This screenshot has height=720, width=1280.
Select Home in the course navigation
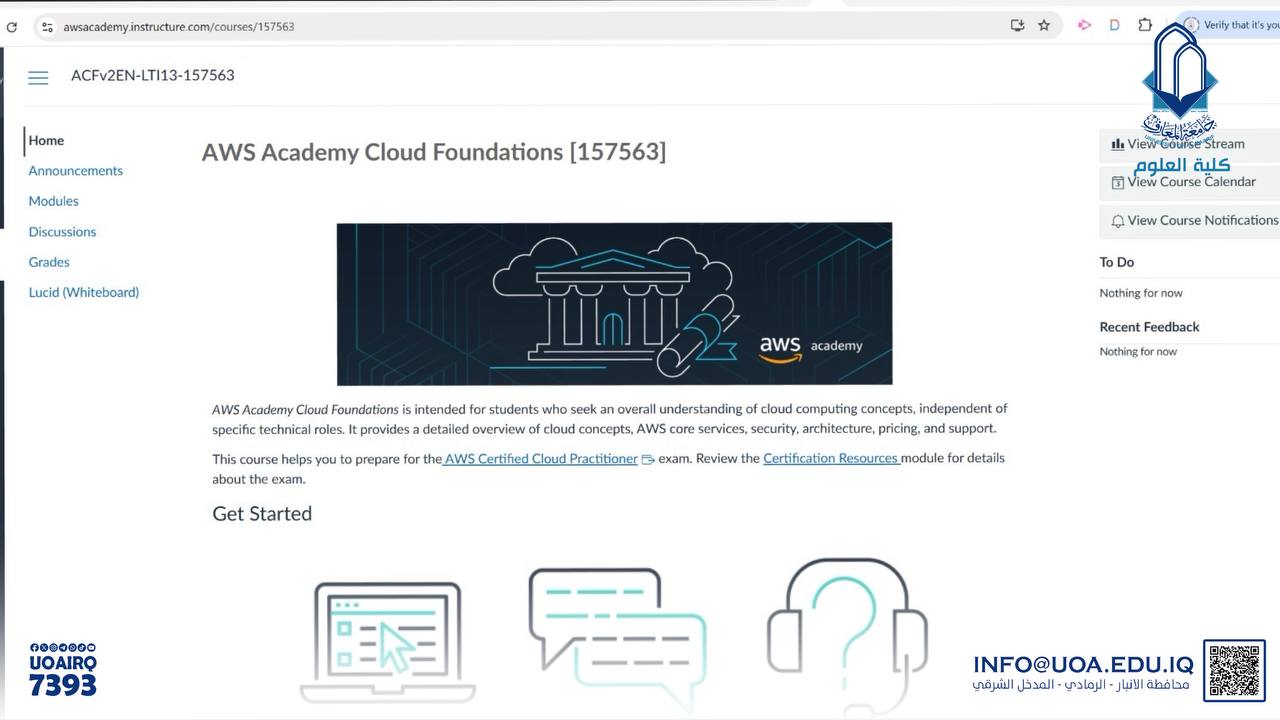coord(46,141)
